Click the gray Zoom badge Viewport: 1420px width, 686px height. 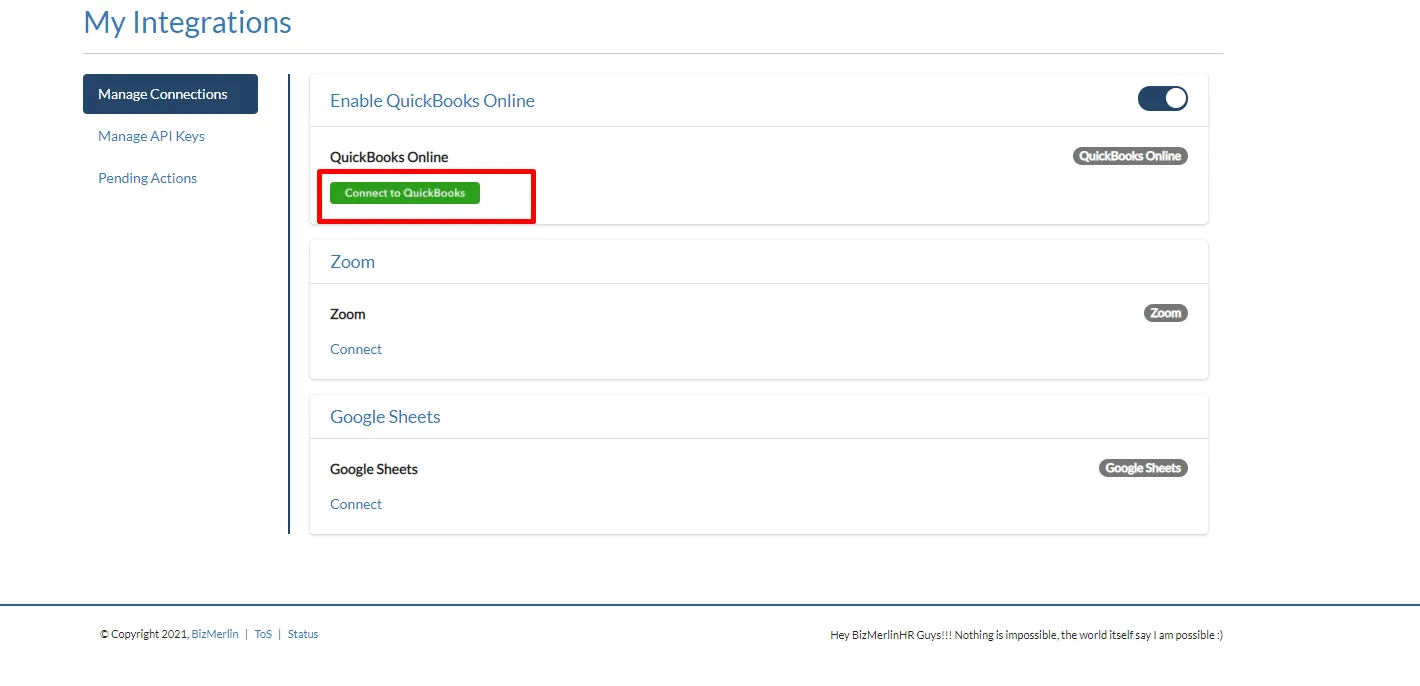[x=1166, y=313]
